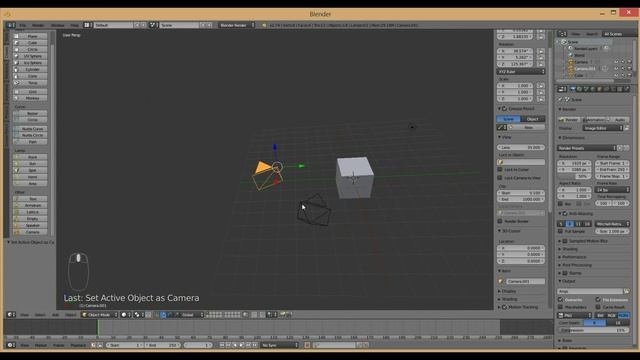
Task: Open the File menu
Action: tap(23, 25)
